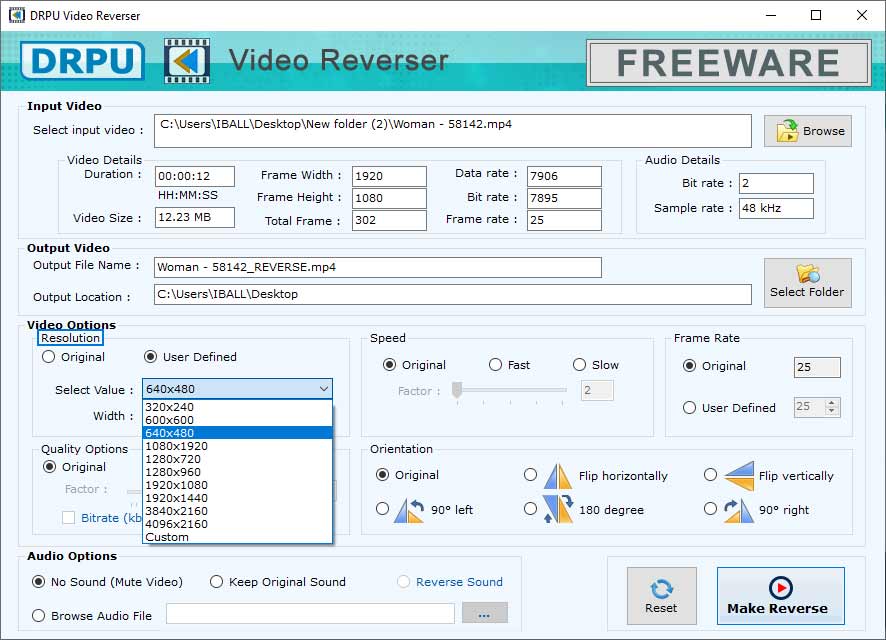Click the speed Factor slider handle
Screen dimensions: 886x640
[x=457, y=390]
